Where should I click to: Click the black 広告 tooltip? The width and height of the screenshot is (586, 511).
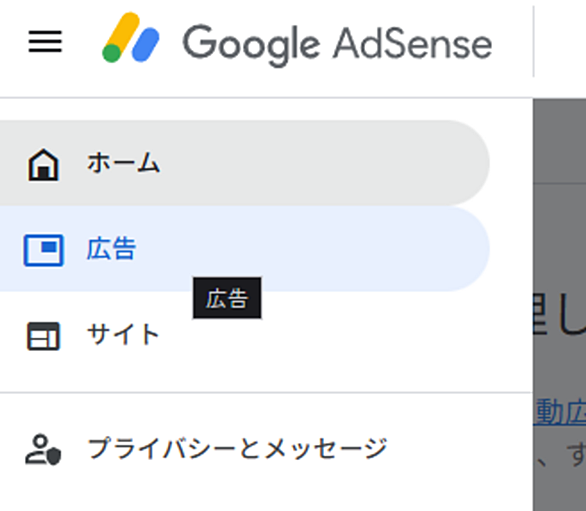point(227,298)
